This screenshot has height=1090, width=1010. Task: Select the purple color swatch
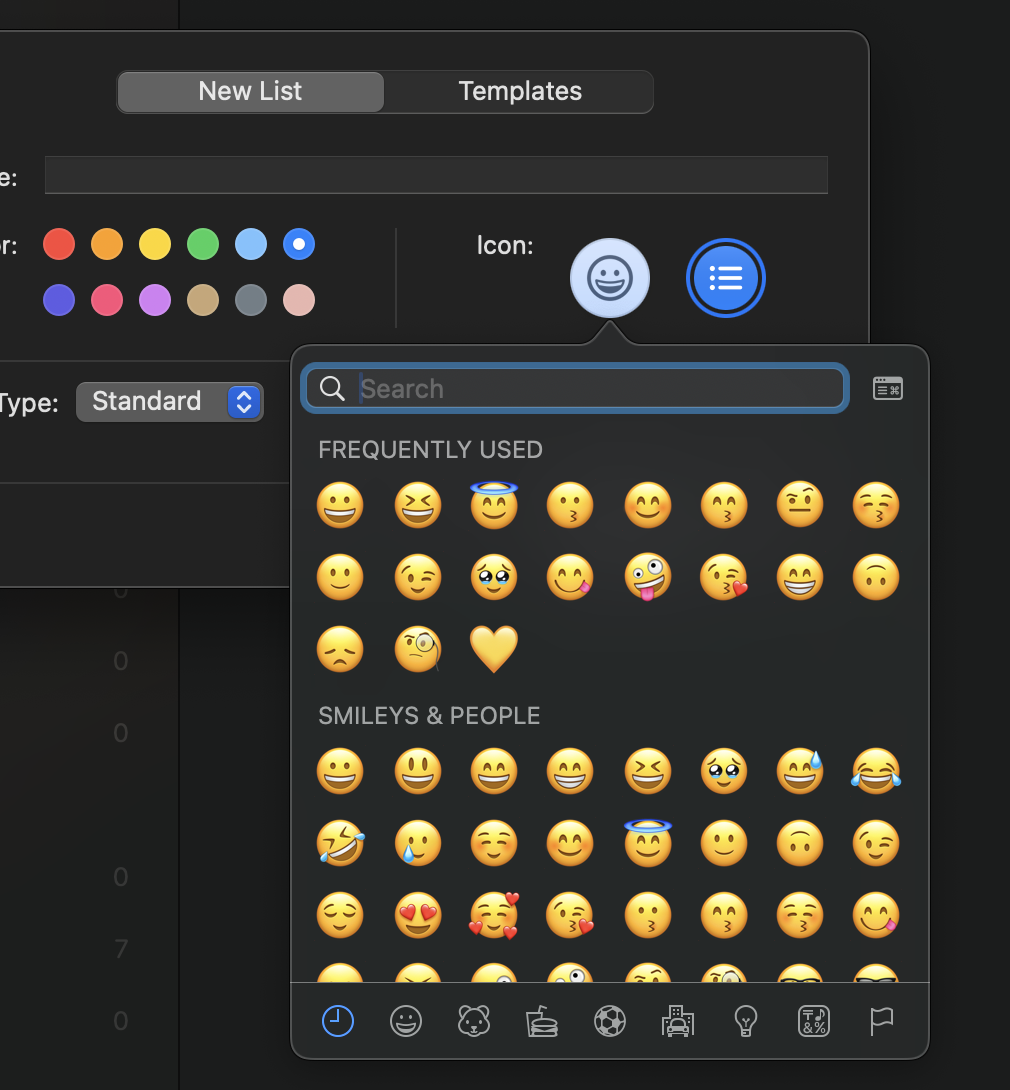(155, 300)
